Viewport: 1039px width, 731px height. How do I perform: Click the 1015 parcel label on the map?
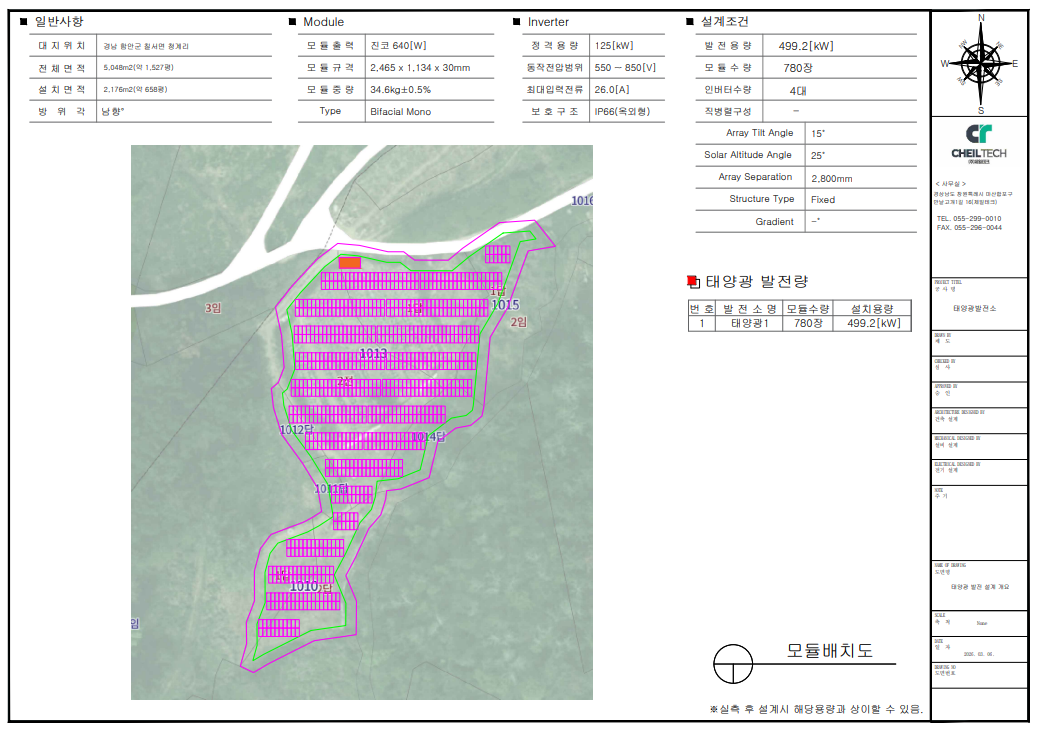point(505,304)
